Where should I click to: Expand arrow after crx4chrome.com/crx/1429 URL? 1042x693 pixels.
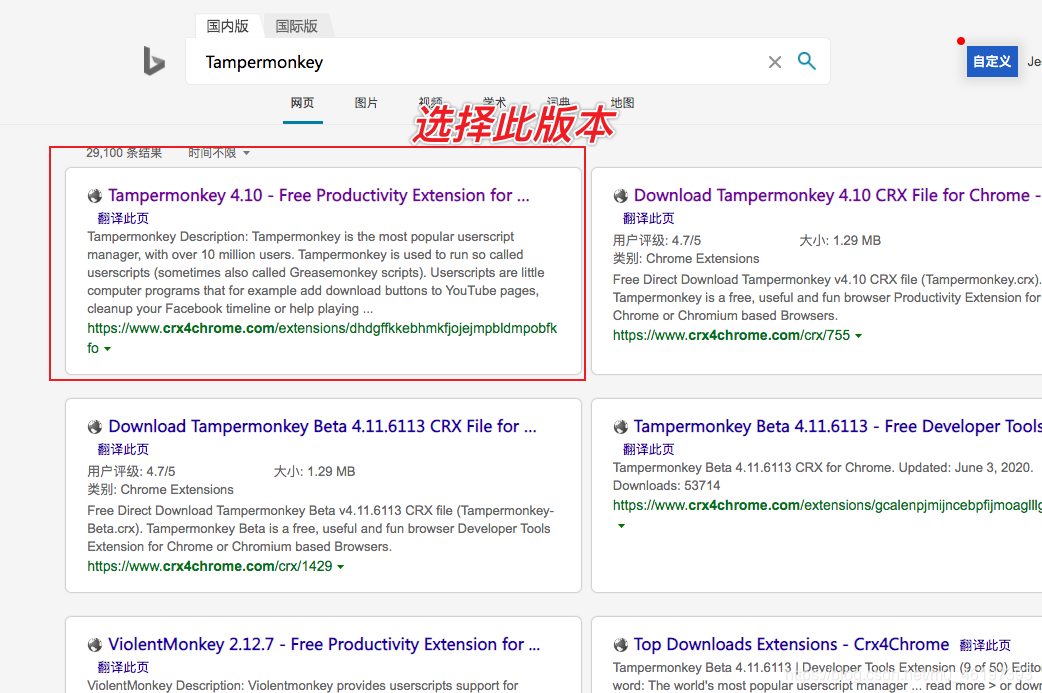(341, 567)
